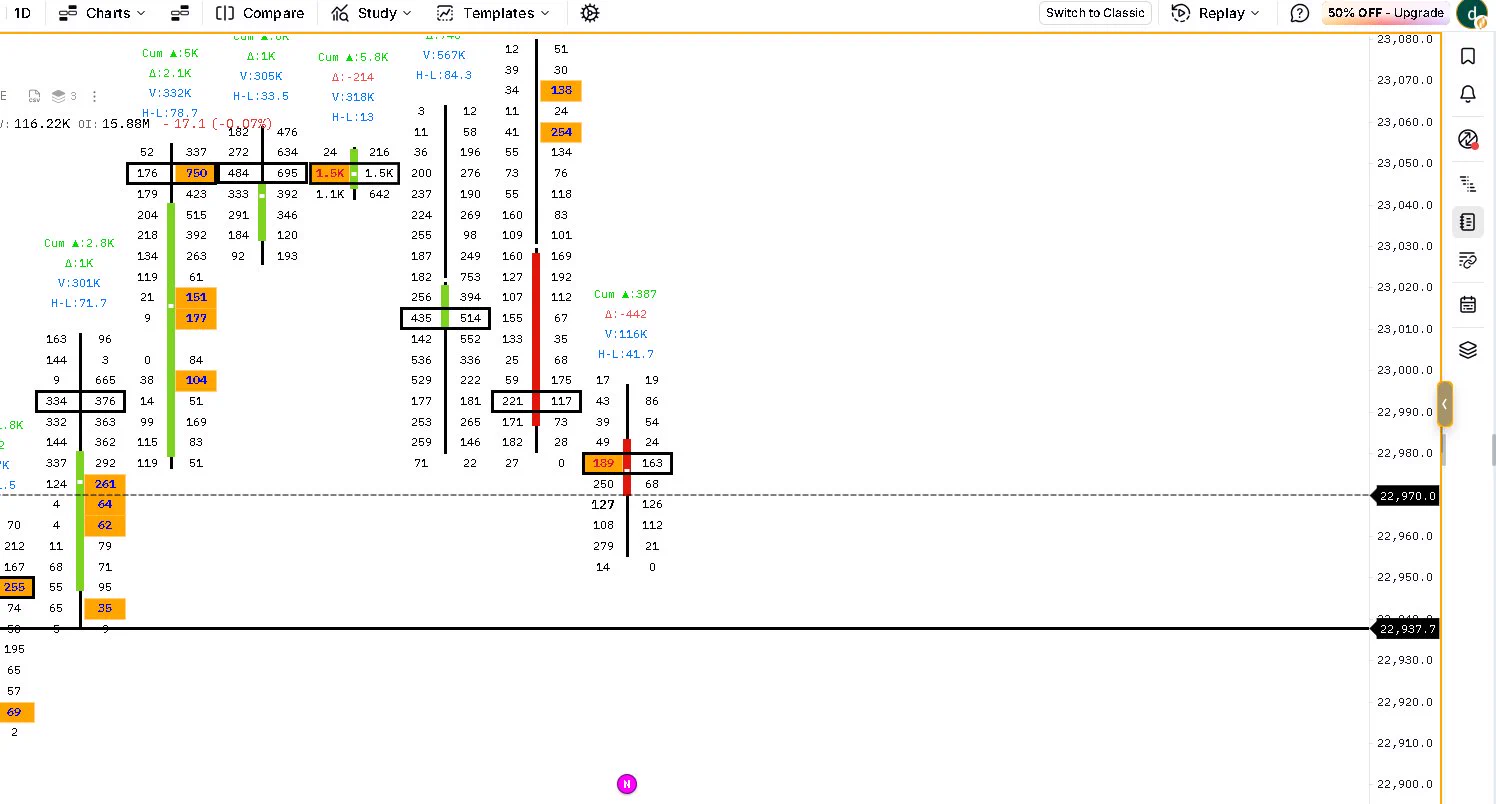The width and height of the screenshot is (1496, 804).
Task: Click the chart layout icon after Charts
Action: point(180,13)
